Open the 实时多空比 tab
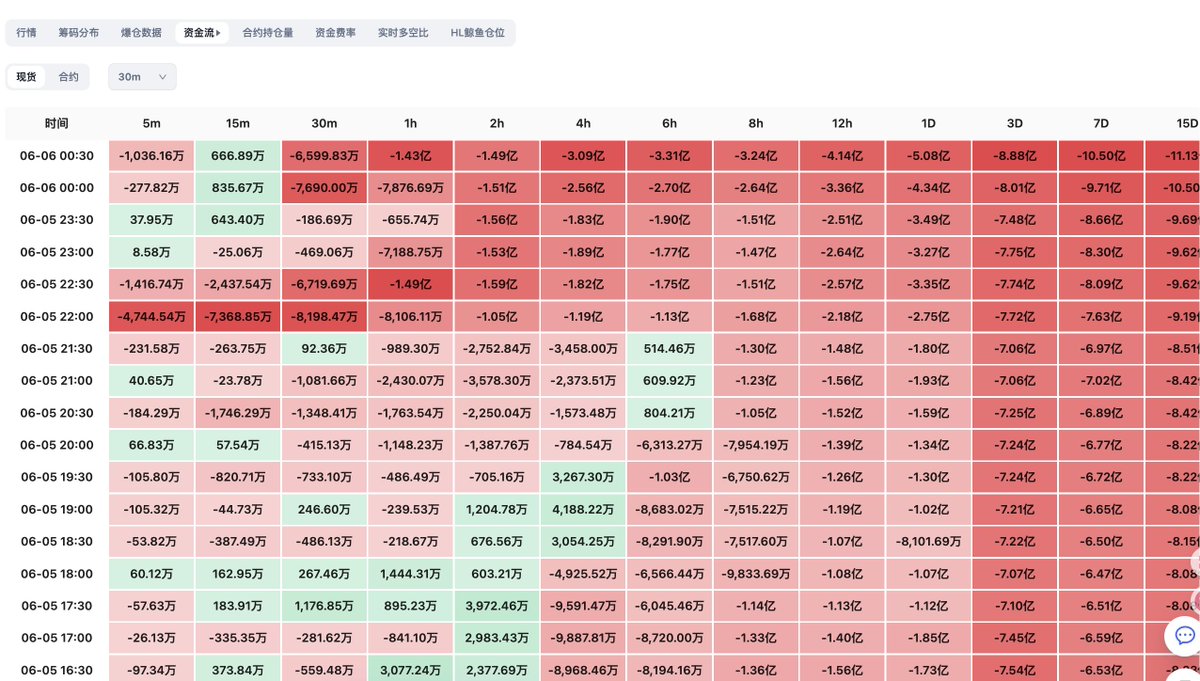Screen dimensions: 1200x681 point(403,33)
